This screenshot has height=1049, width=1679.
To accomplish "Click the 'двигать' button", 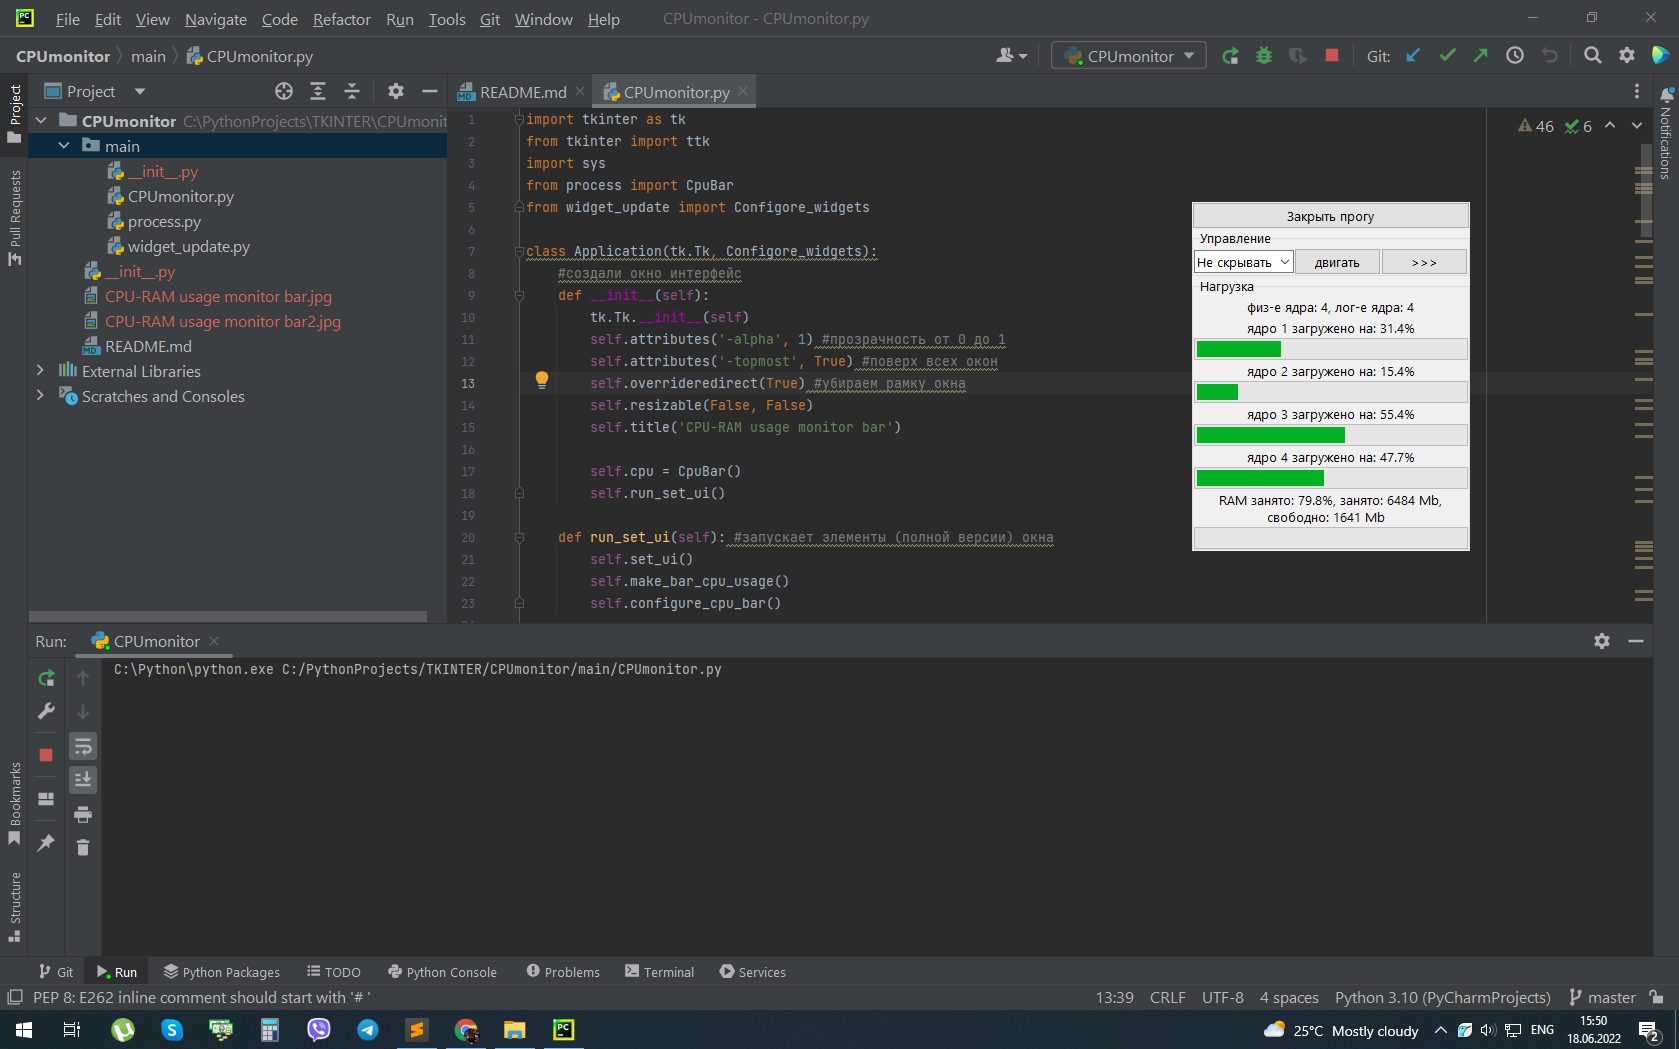I will [1337, 262].
